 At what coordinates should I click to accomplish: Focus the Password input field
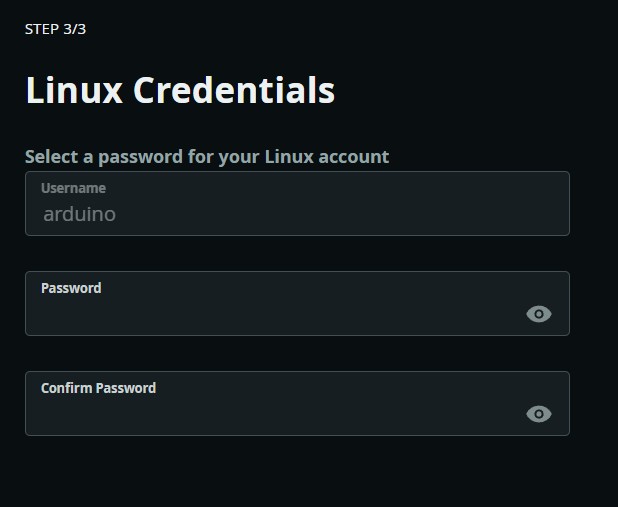270,314
